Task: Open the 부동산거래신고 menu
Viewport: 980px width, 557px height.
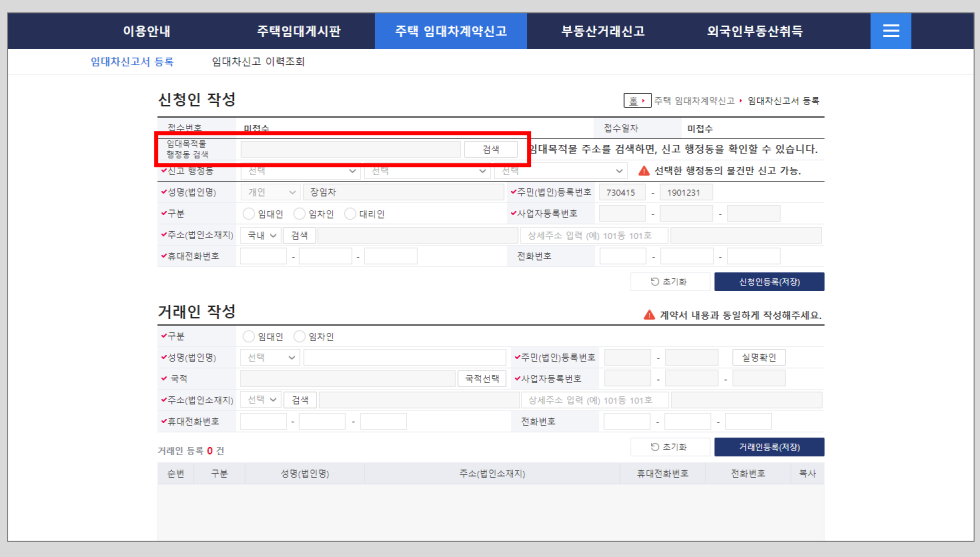Action: click(x=602, y=31)
